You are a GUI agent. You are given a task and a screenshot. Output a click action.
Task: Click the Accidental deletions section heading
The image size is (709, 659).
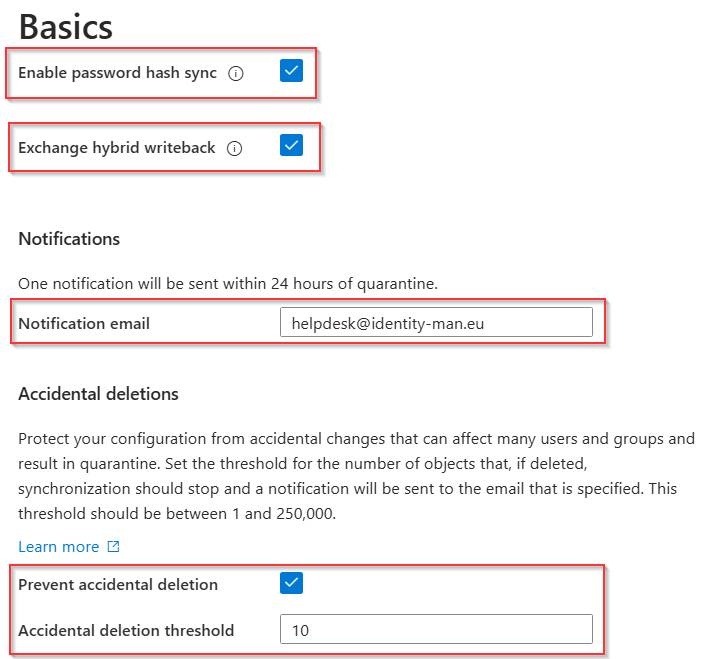[x=98, y=394]
